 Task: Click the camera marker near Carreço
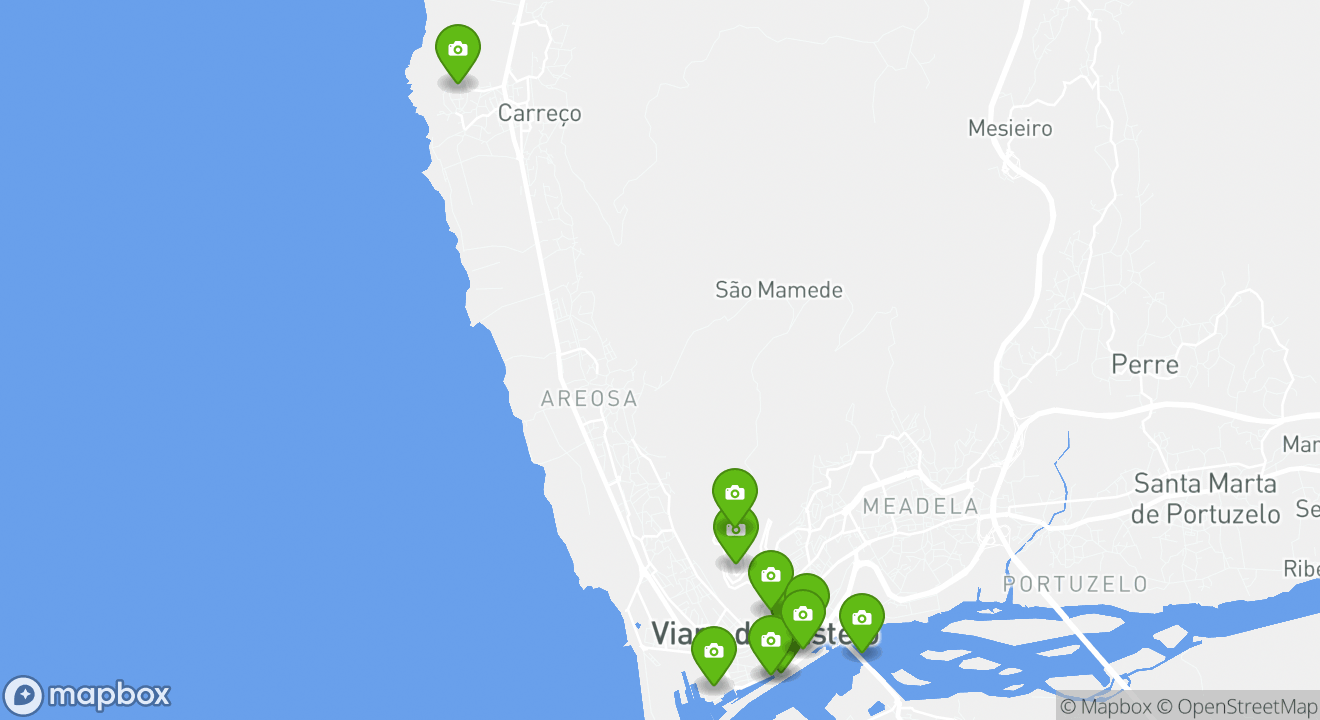(x=458, y=51)
